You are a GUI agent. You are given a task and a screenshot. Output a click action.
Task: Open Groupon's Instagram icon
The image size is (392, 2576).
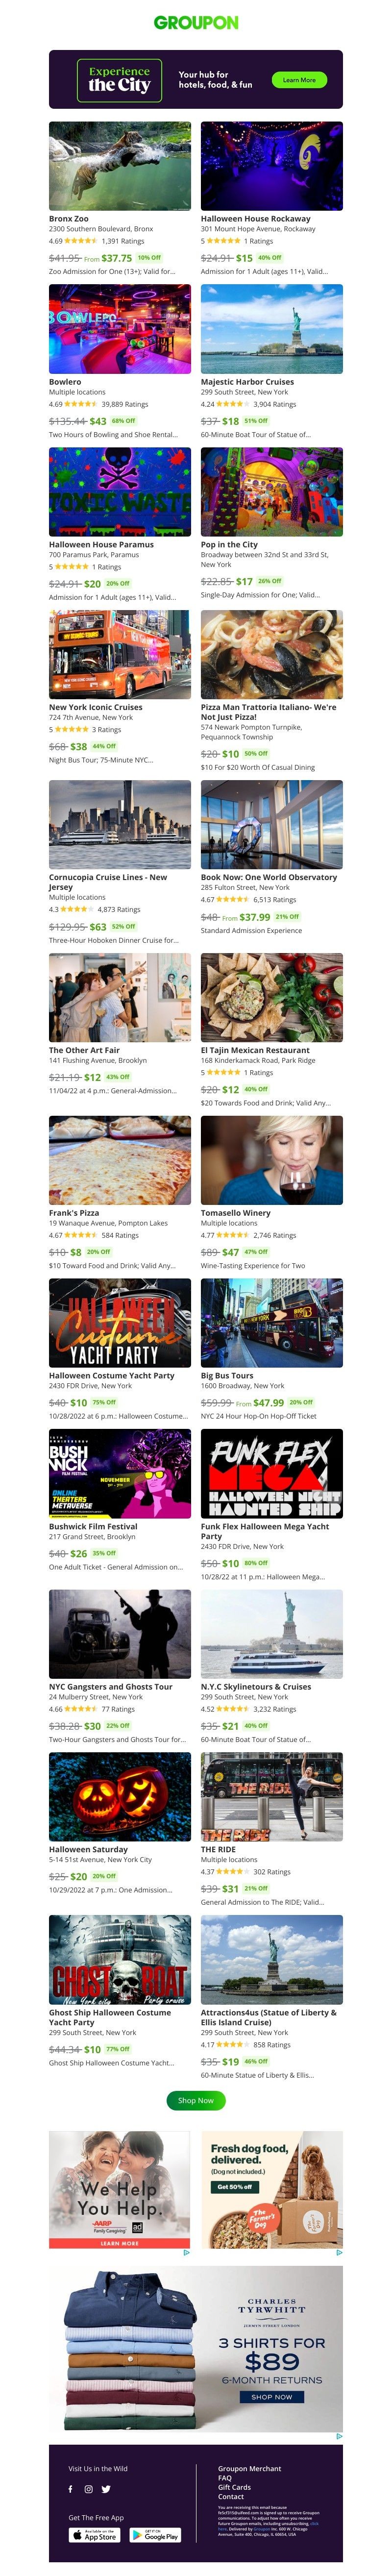[x=88, y=2488]
